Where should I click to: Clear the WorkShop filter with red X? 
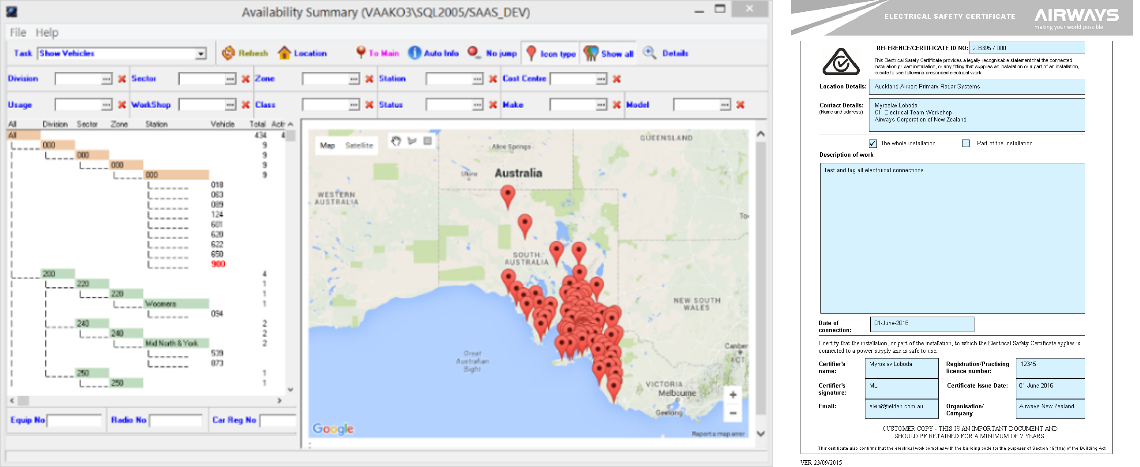(x=246, y=105)
